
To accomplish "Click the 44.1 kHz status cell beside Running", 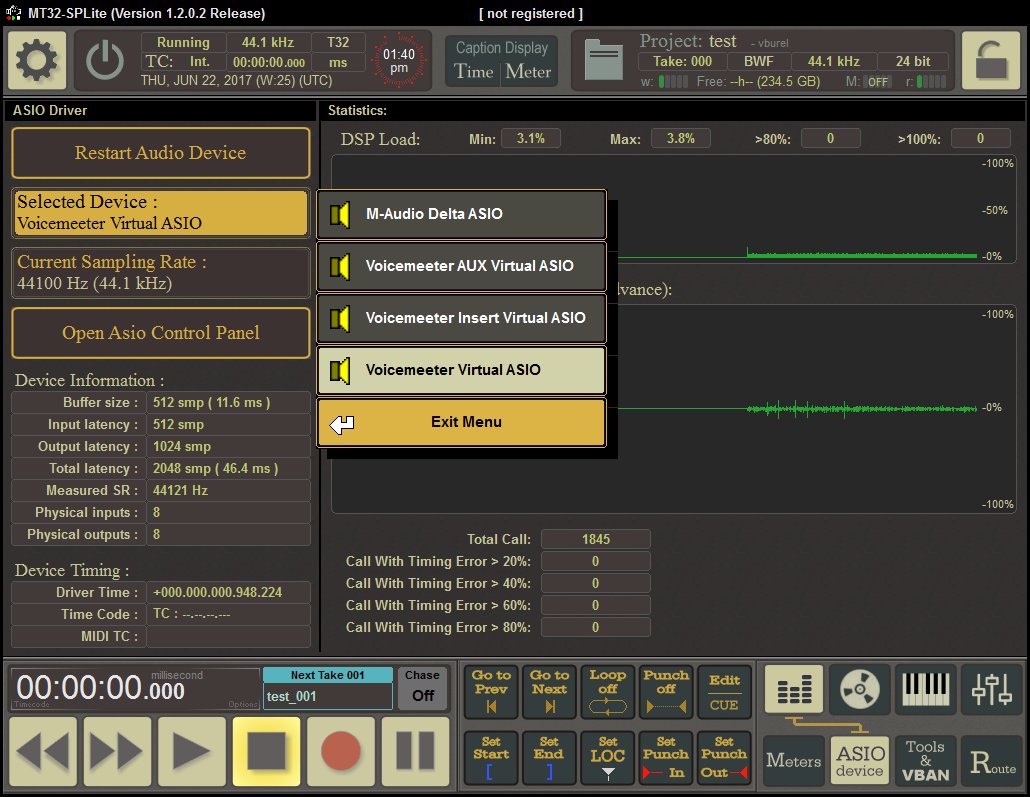I will 268,42.
